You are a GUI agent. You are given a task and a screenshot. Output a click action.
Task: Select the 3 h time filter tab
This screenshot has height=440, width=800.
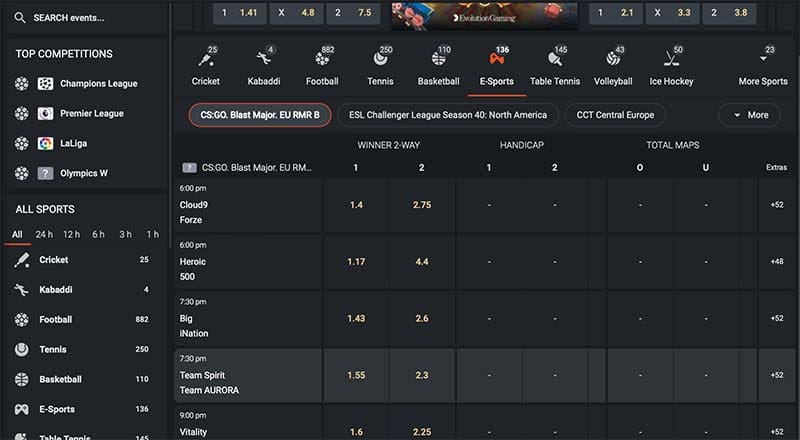pyautogui.click(x=126, y=234)
